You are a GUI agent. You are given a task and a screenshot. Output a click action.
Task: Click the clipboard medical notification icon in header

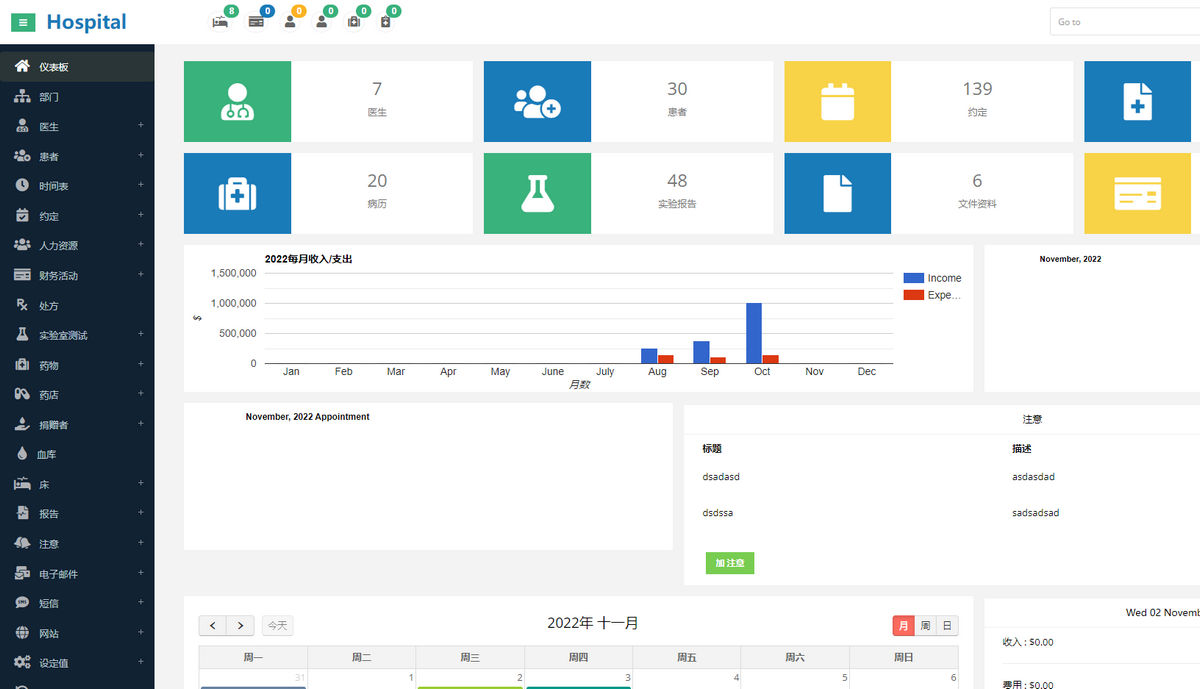tap(386, 22)
